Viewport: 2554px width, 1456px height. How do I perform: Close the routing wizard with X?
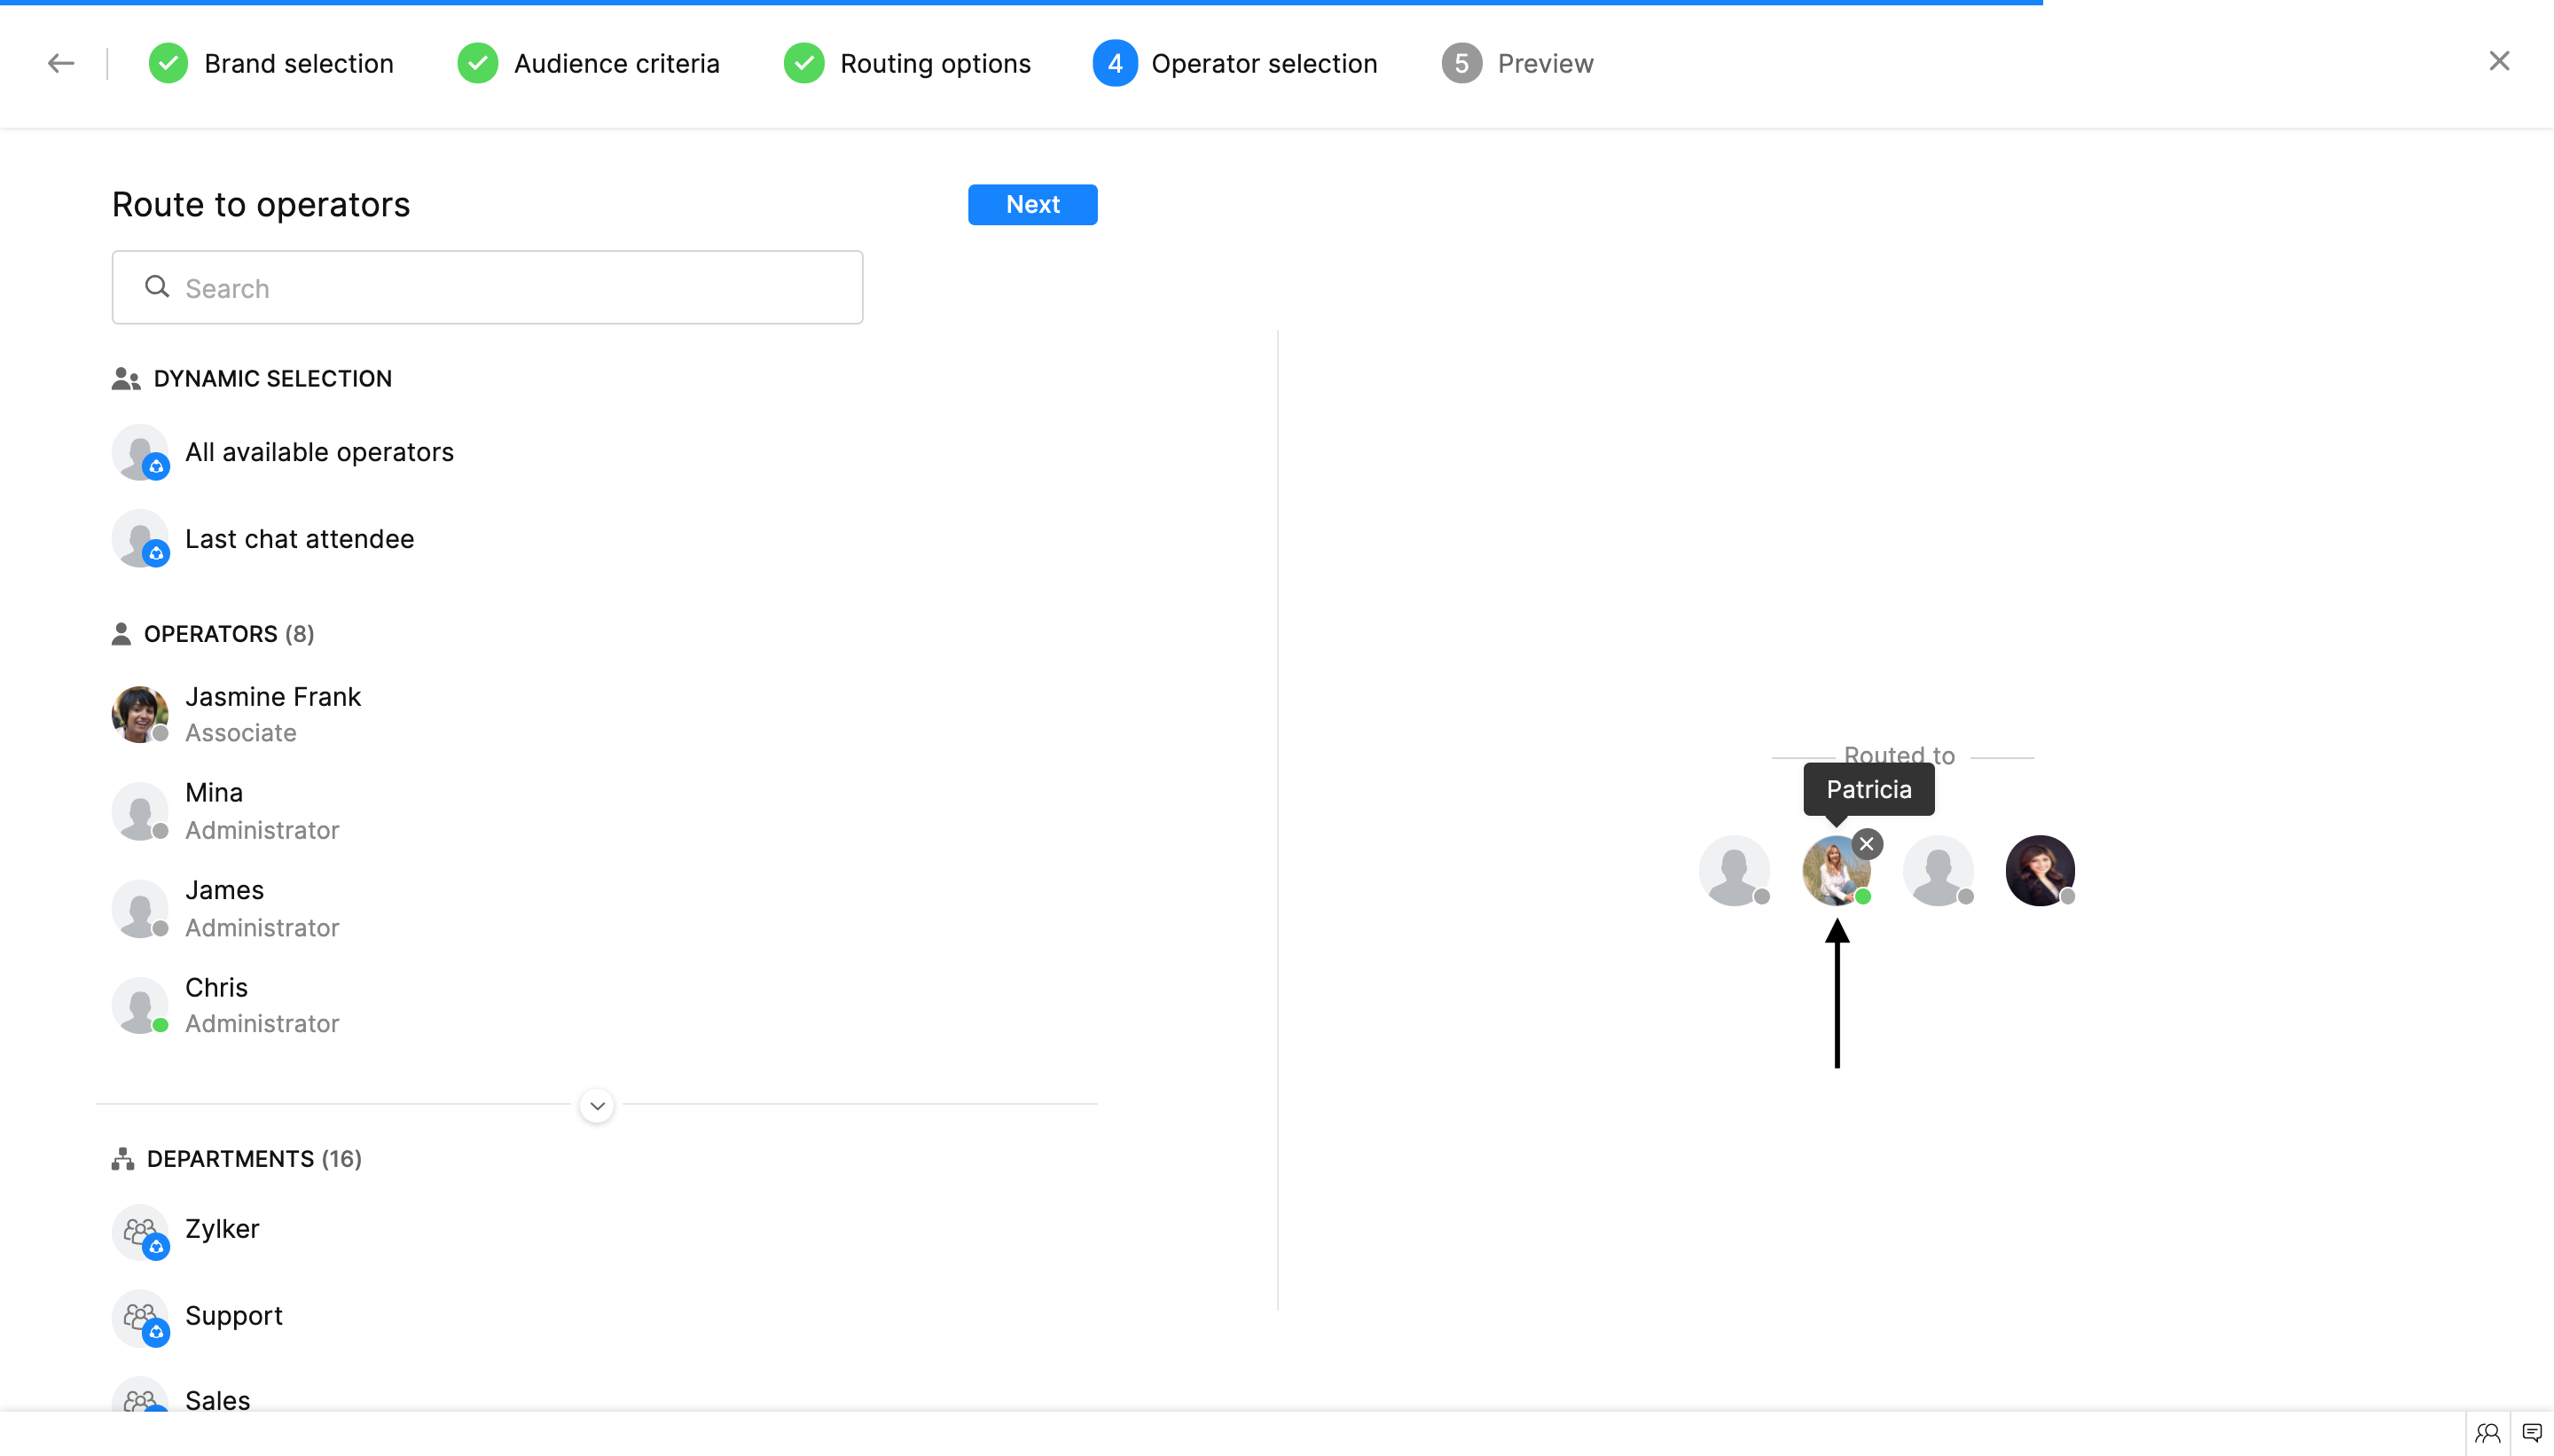click(x=2499, y=61)
